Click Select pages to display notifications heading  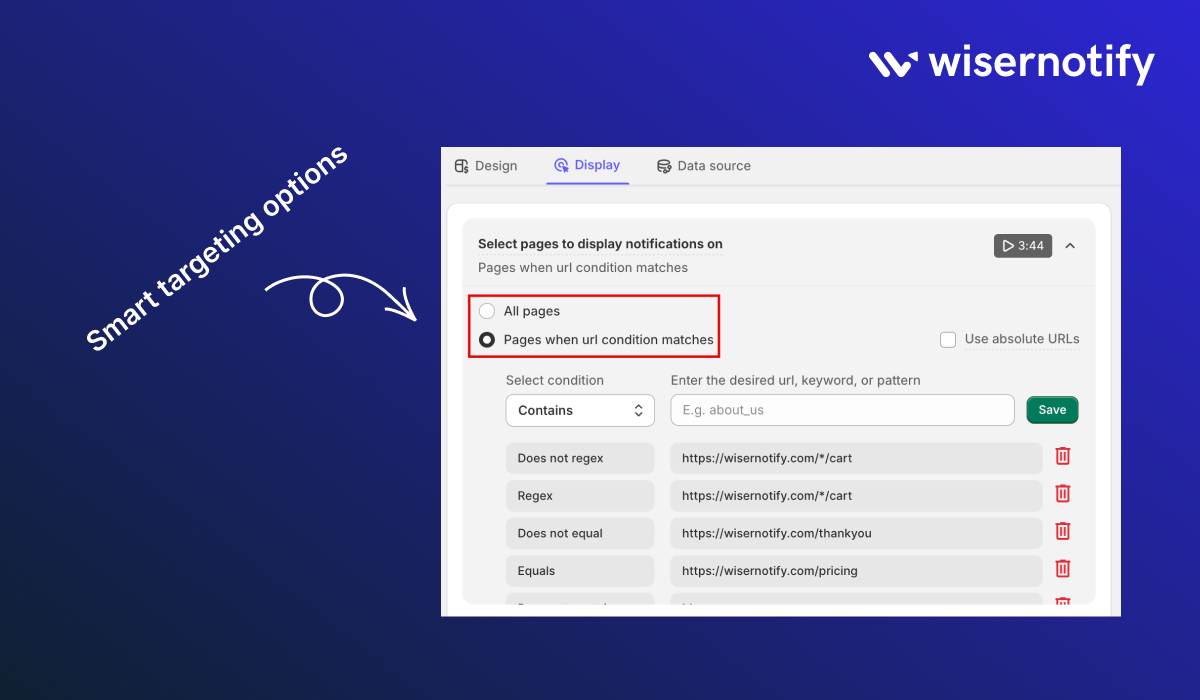point(600,244)
